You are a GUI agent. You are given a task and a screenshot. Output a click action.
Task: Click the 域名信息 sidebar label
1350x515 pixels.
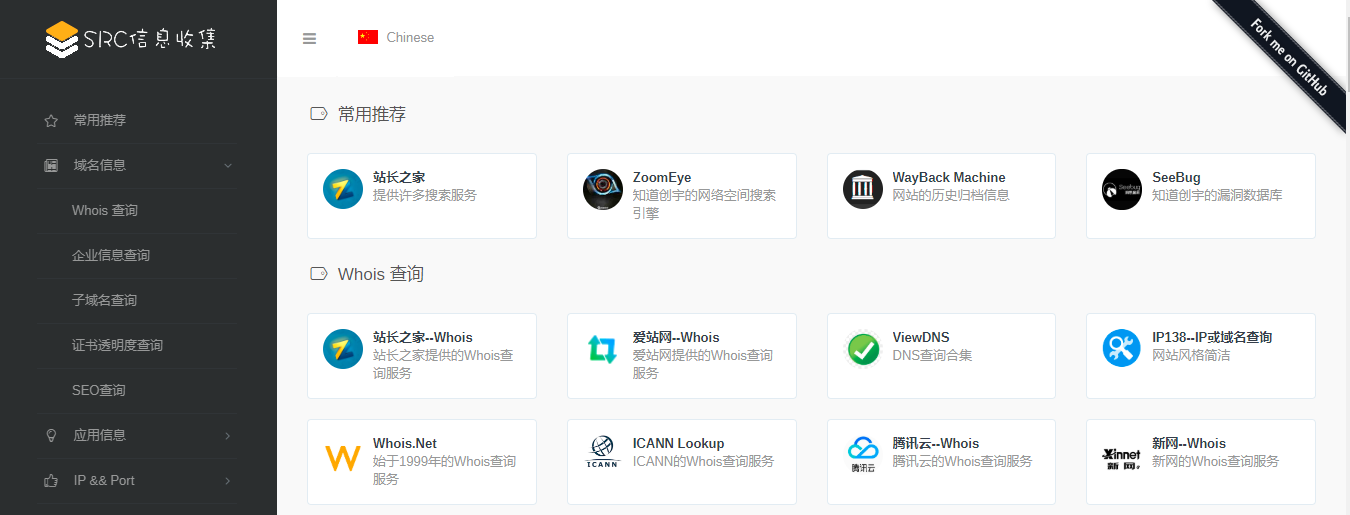coord(100,165)
